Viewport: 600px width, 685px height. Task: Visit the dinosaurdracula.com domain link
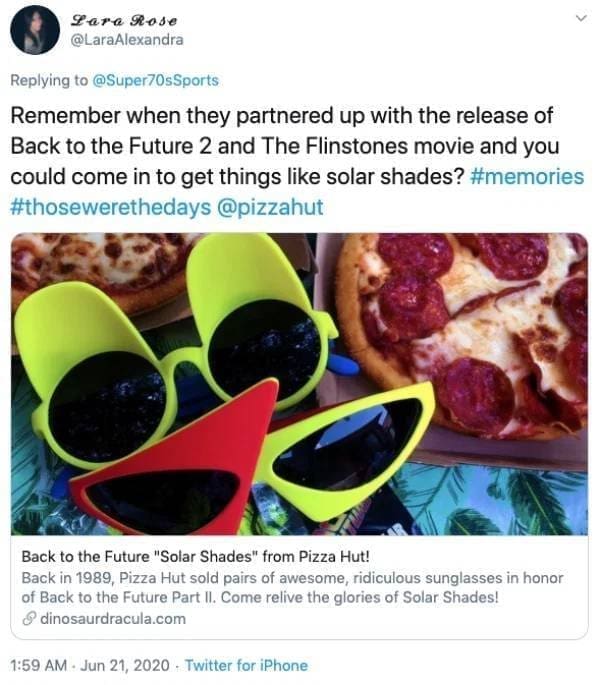click(x=112, y=619)
